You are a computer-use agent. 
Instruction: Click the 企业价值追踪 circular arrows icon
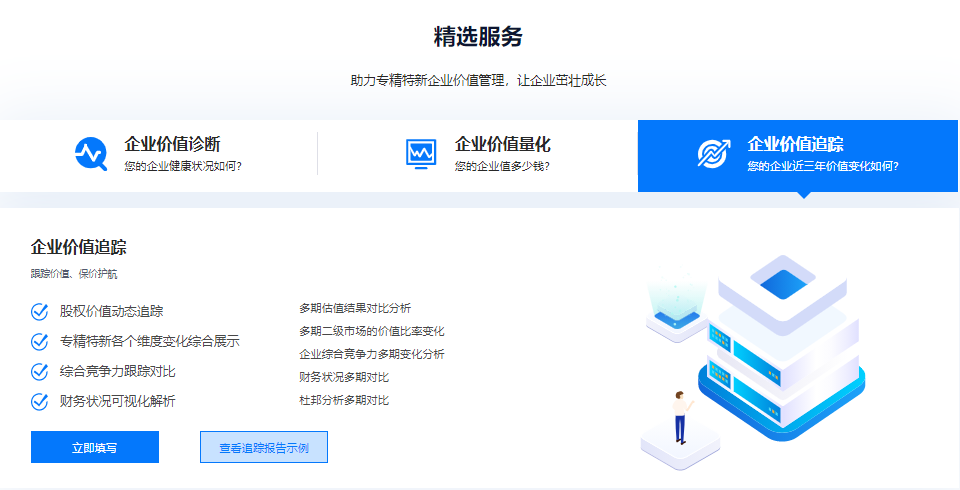click(713, 154)
